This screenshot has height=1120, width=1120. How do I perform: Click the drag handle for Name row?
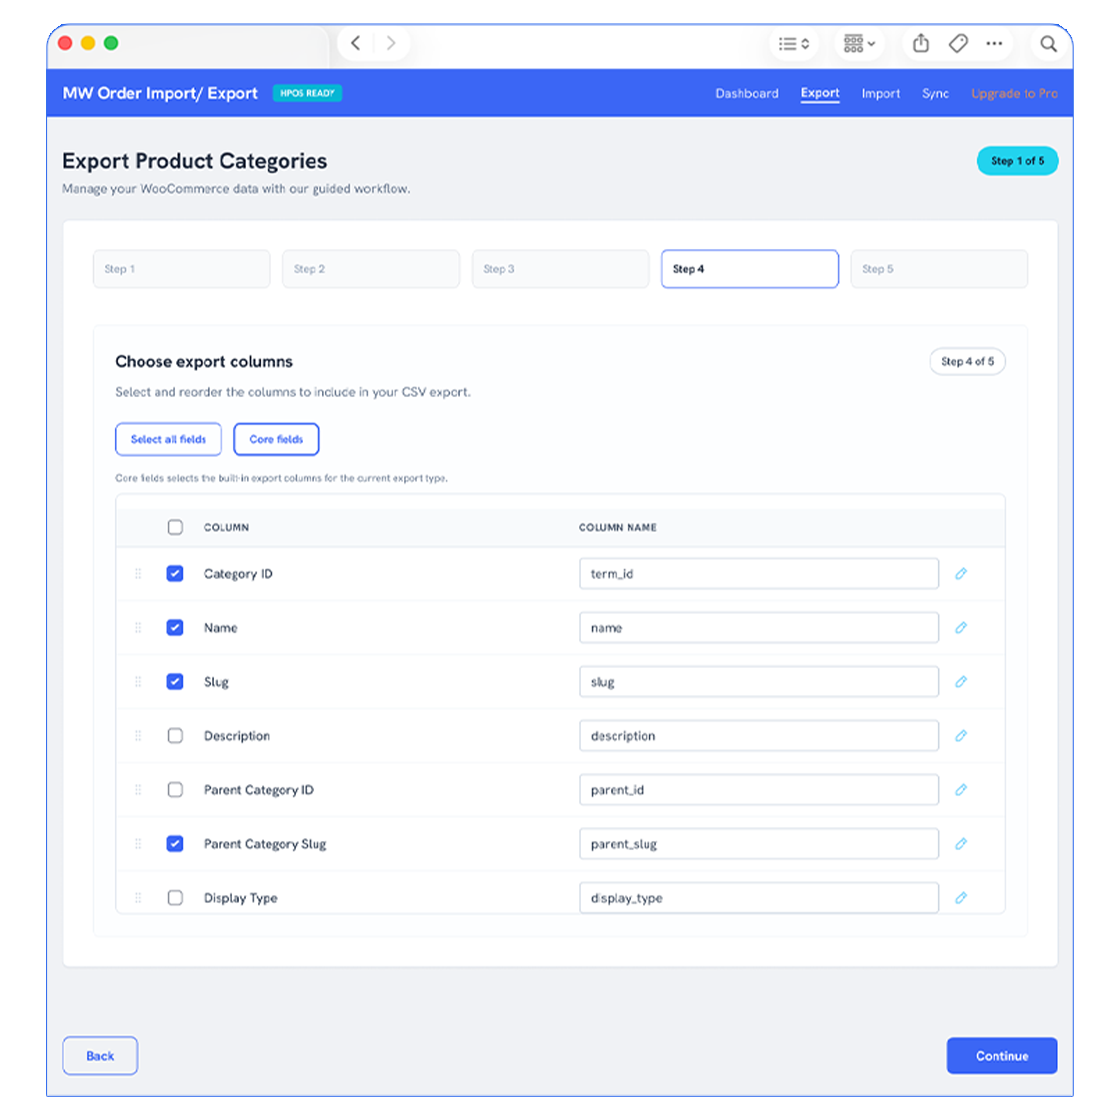click(138, 628)
